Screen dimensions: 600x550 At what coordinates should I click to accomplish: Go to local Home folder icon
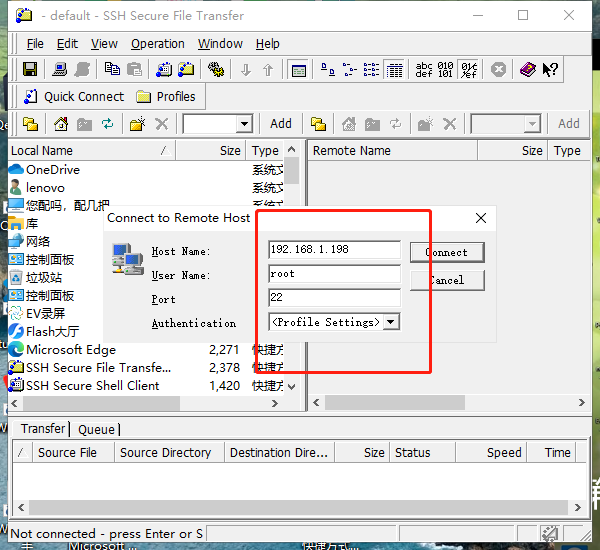pos(61,124)
